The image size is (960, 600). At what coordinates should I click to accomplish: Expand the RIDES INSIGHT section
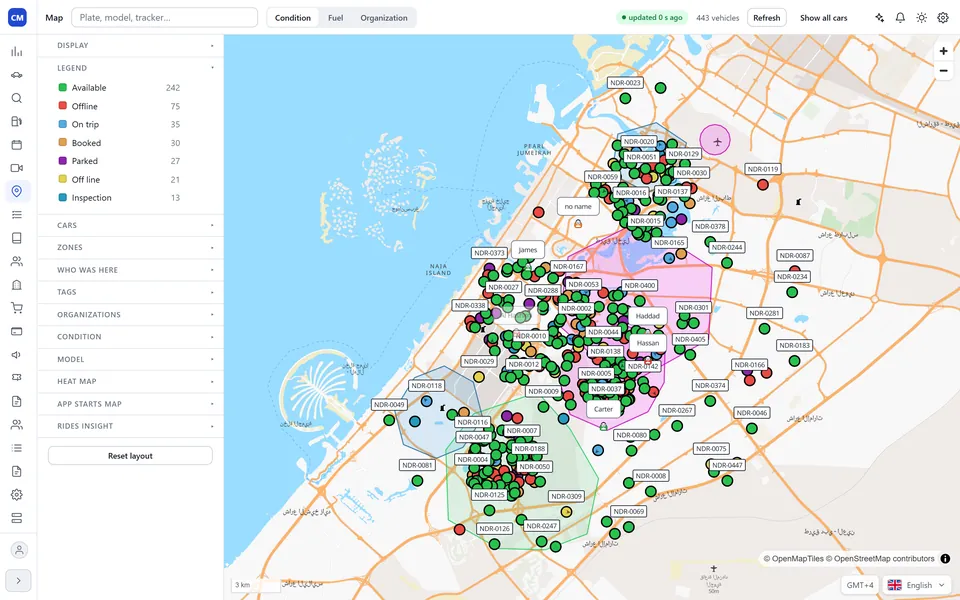point(130,426)
